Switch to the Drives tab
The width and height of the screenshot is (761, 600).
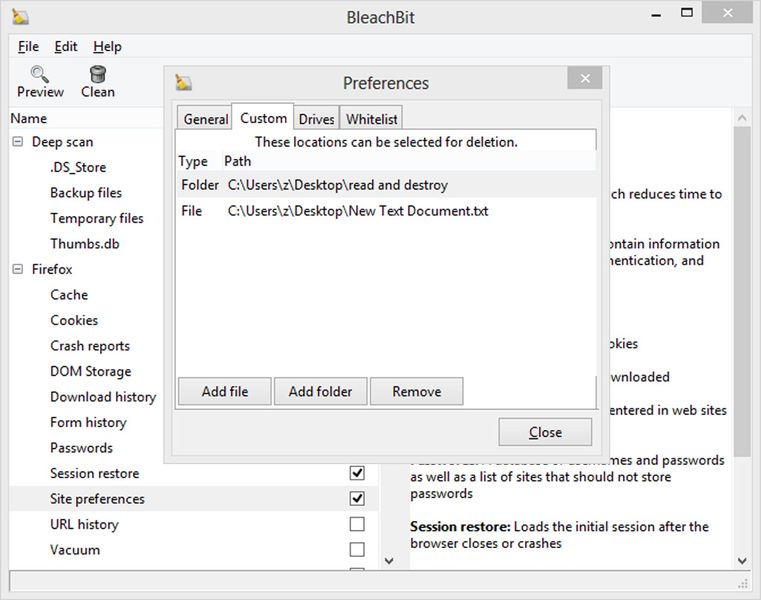pyautogui.click(x=316, y=118)
